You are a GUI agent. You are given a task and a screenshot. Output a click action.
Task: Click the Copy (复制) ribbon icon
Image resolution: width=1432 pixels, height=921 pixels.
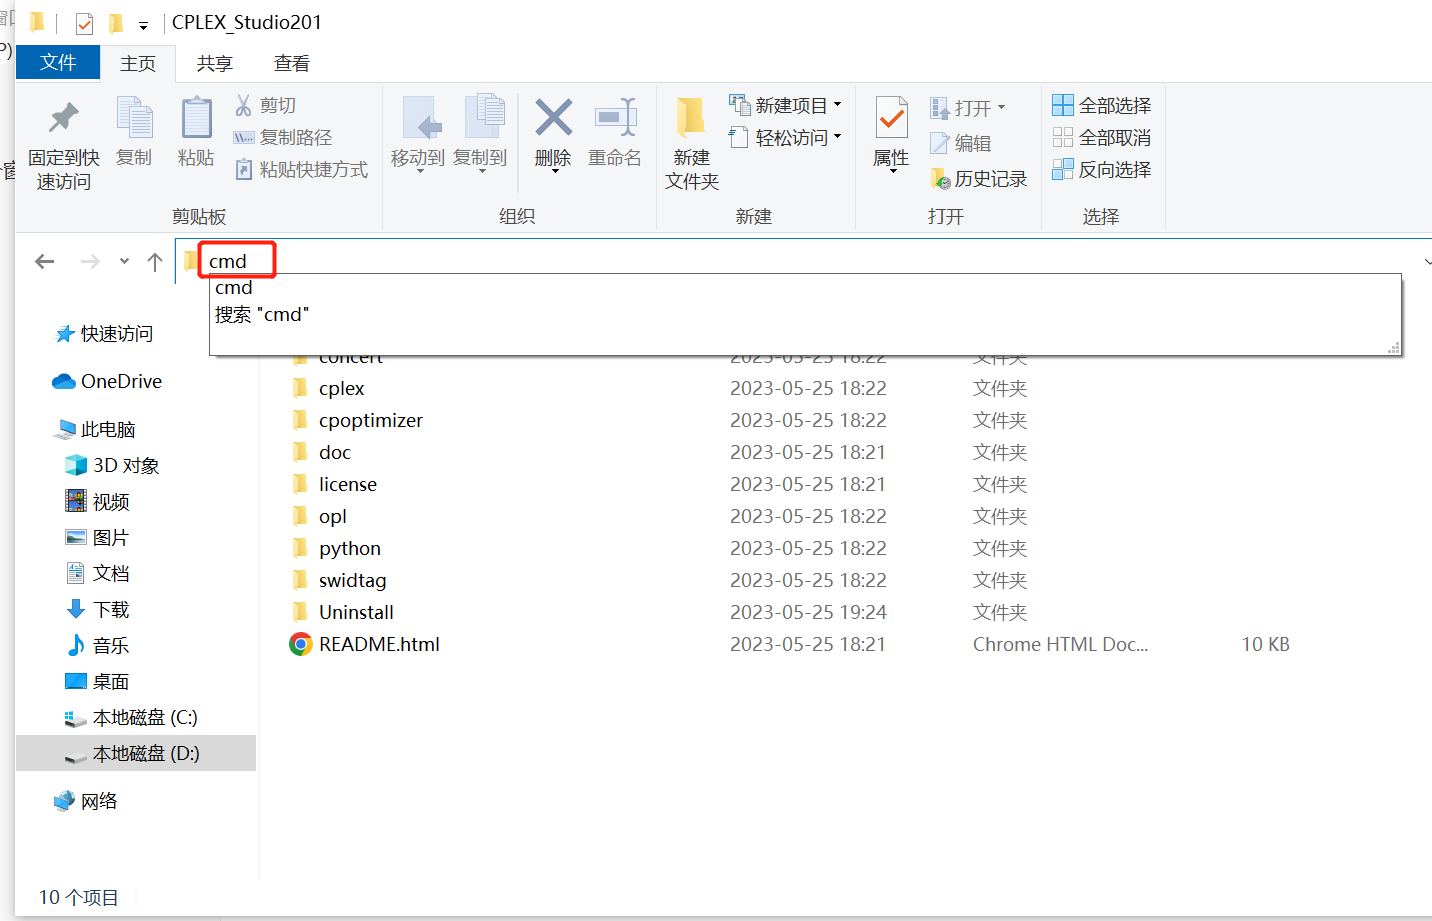(x=134, y=118)
